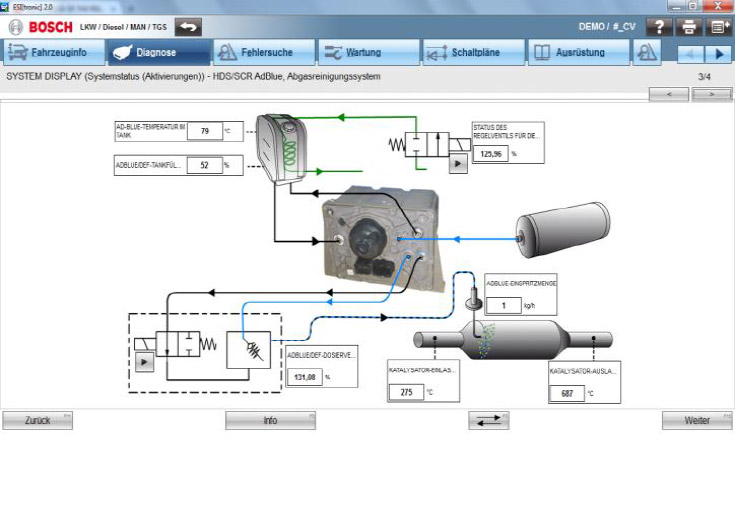This screenshot has width=735, height=515.
Task: Click the page indicator 3/4
Action: pyautogui.click(x=705, y=76)
